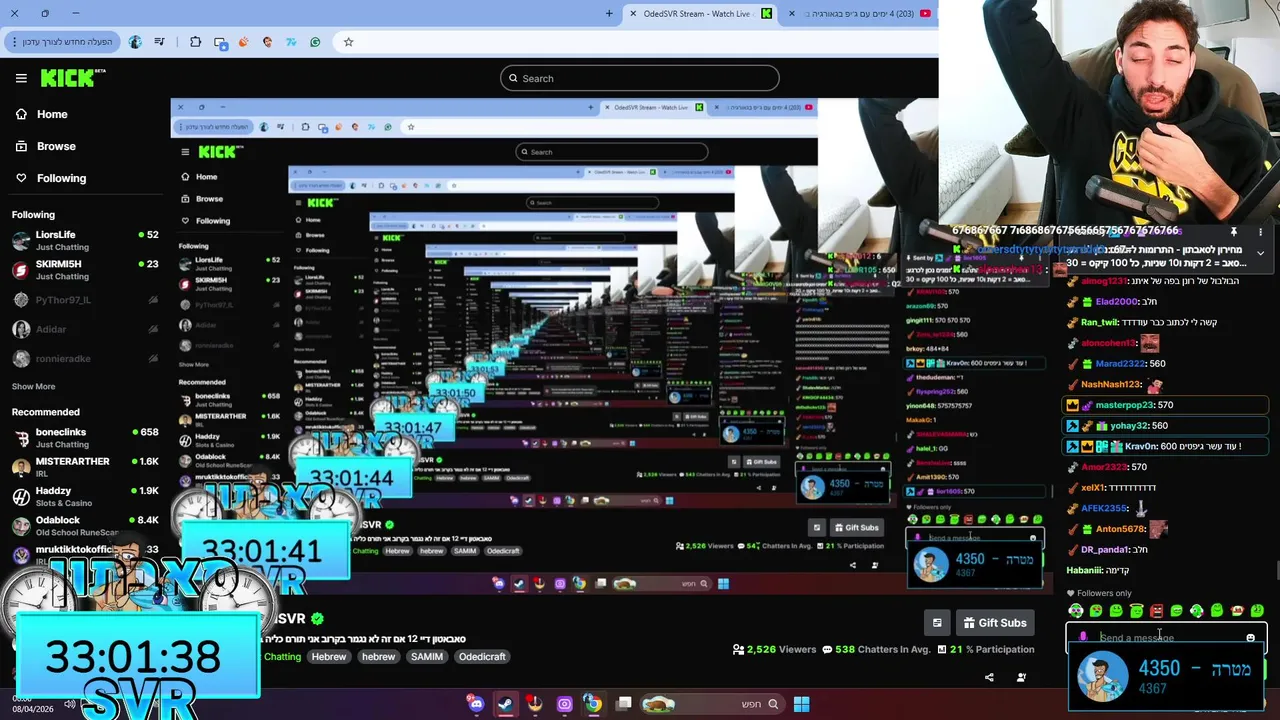Insert the first green emote in chat bar
1280x720 pixels.
click(1075, 610)
